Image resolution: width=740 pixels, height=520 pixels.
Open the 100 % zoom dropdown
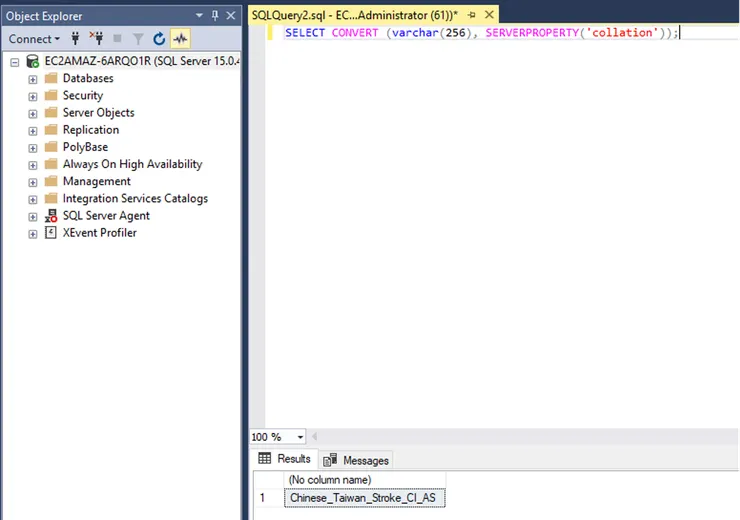[300, 437]
